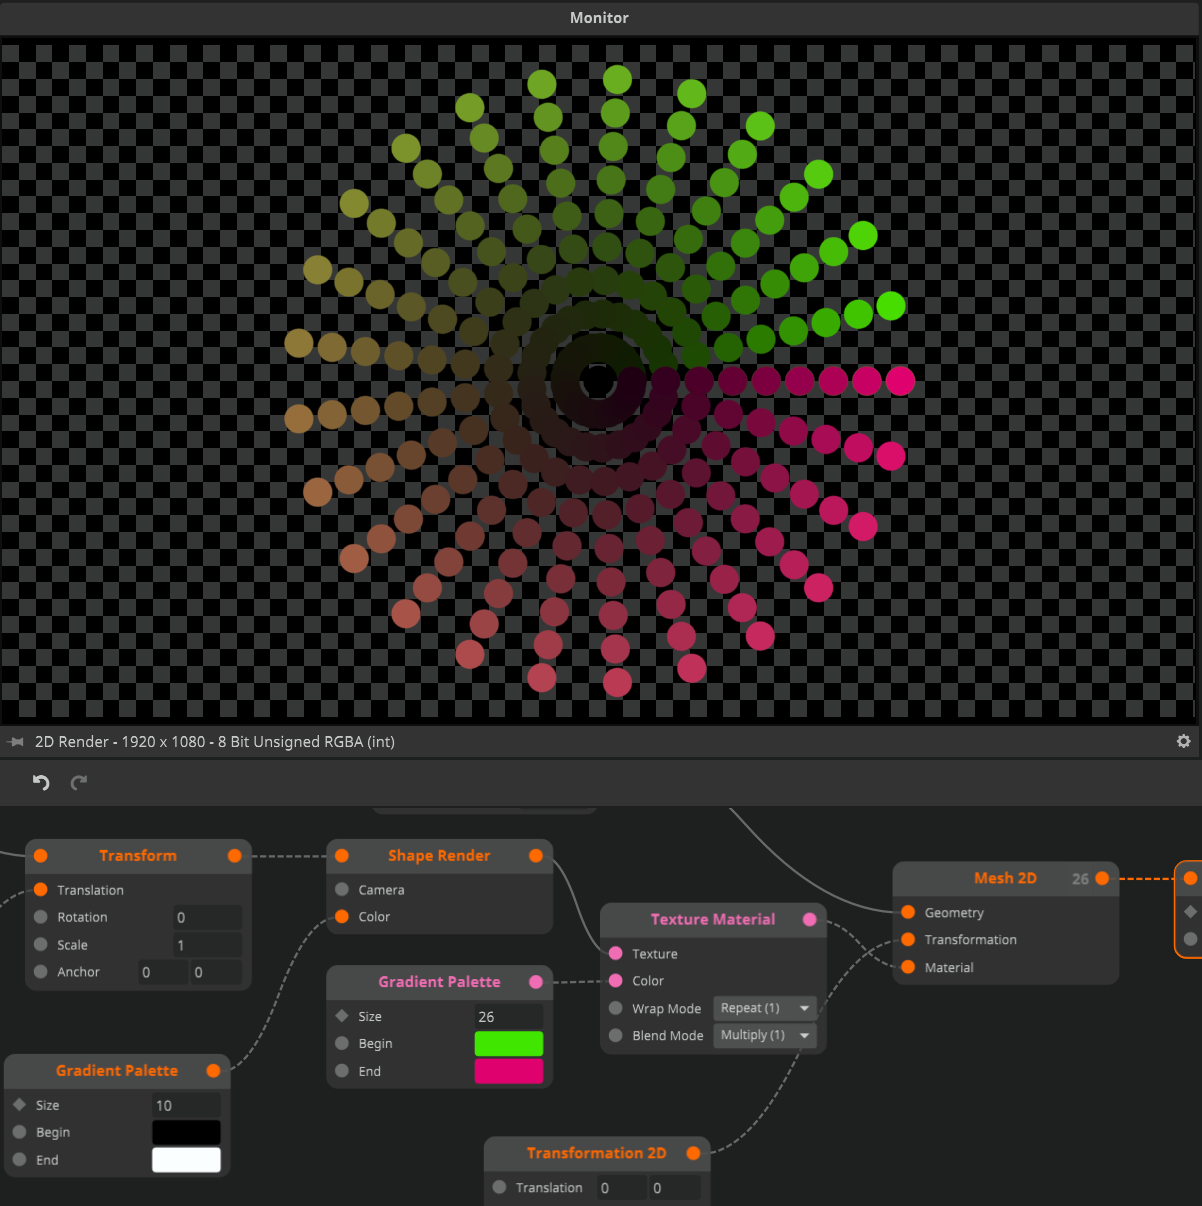Open the green Begin color swatch
Image resolution: width=1202 pixels, height=1206 pixels.
pyautogui.click(x=508, y=1043)
